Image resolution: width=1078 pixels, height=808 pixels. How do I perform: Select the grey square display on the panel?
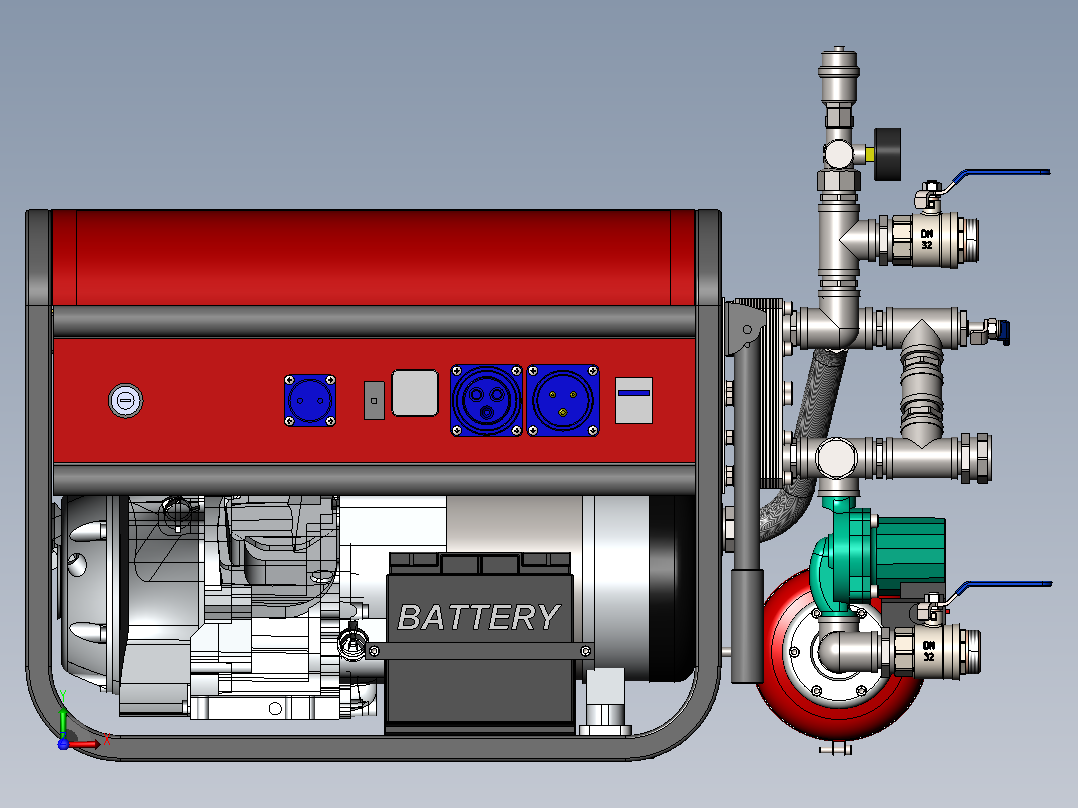[x=415, y=393]
